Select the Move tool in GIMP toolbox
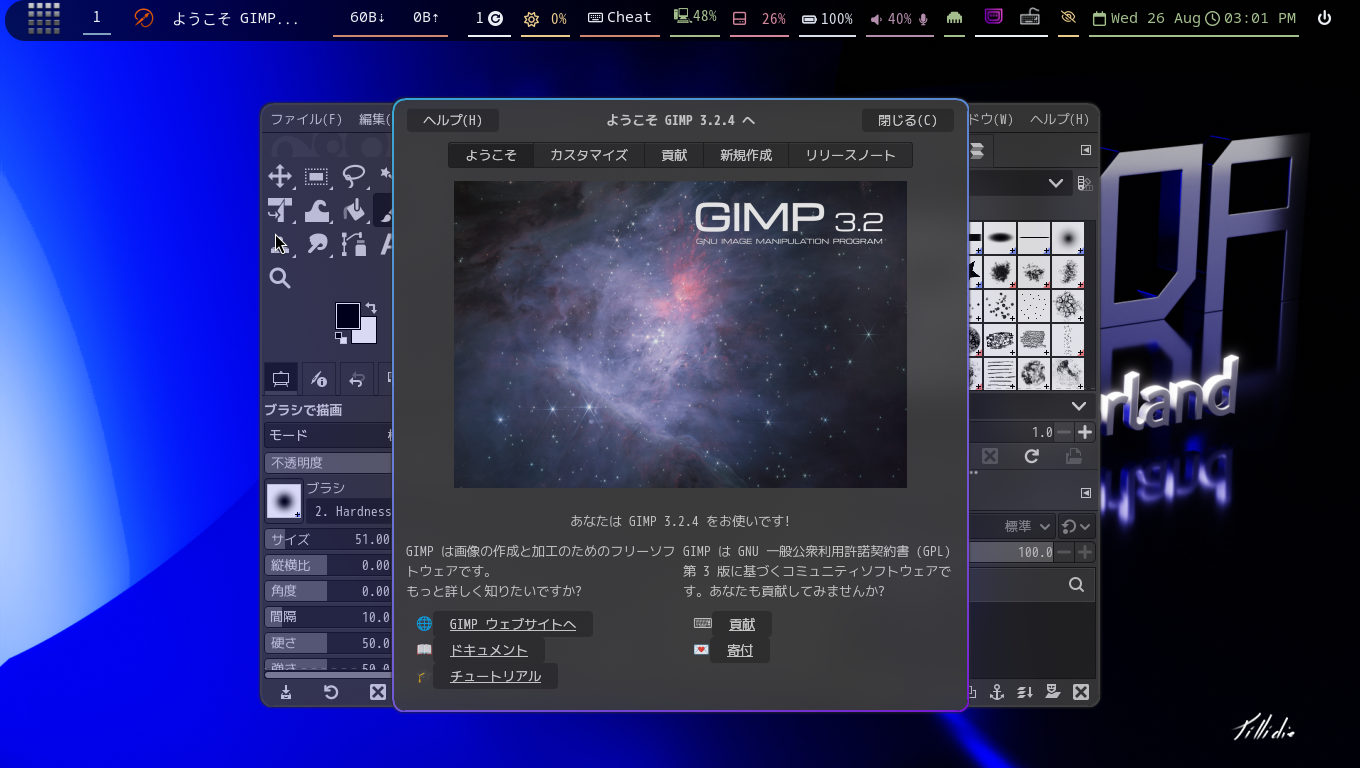This screenshot has width=1360, height=768. coord(280,177)
